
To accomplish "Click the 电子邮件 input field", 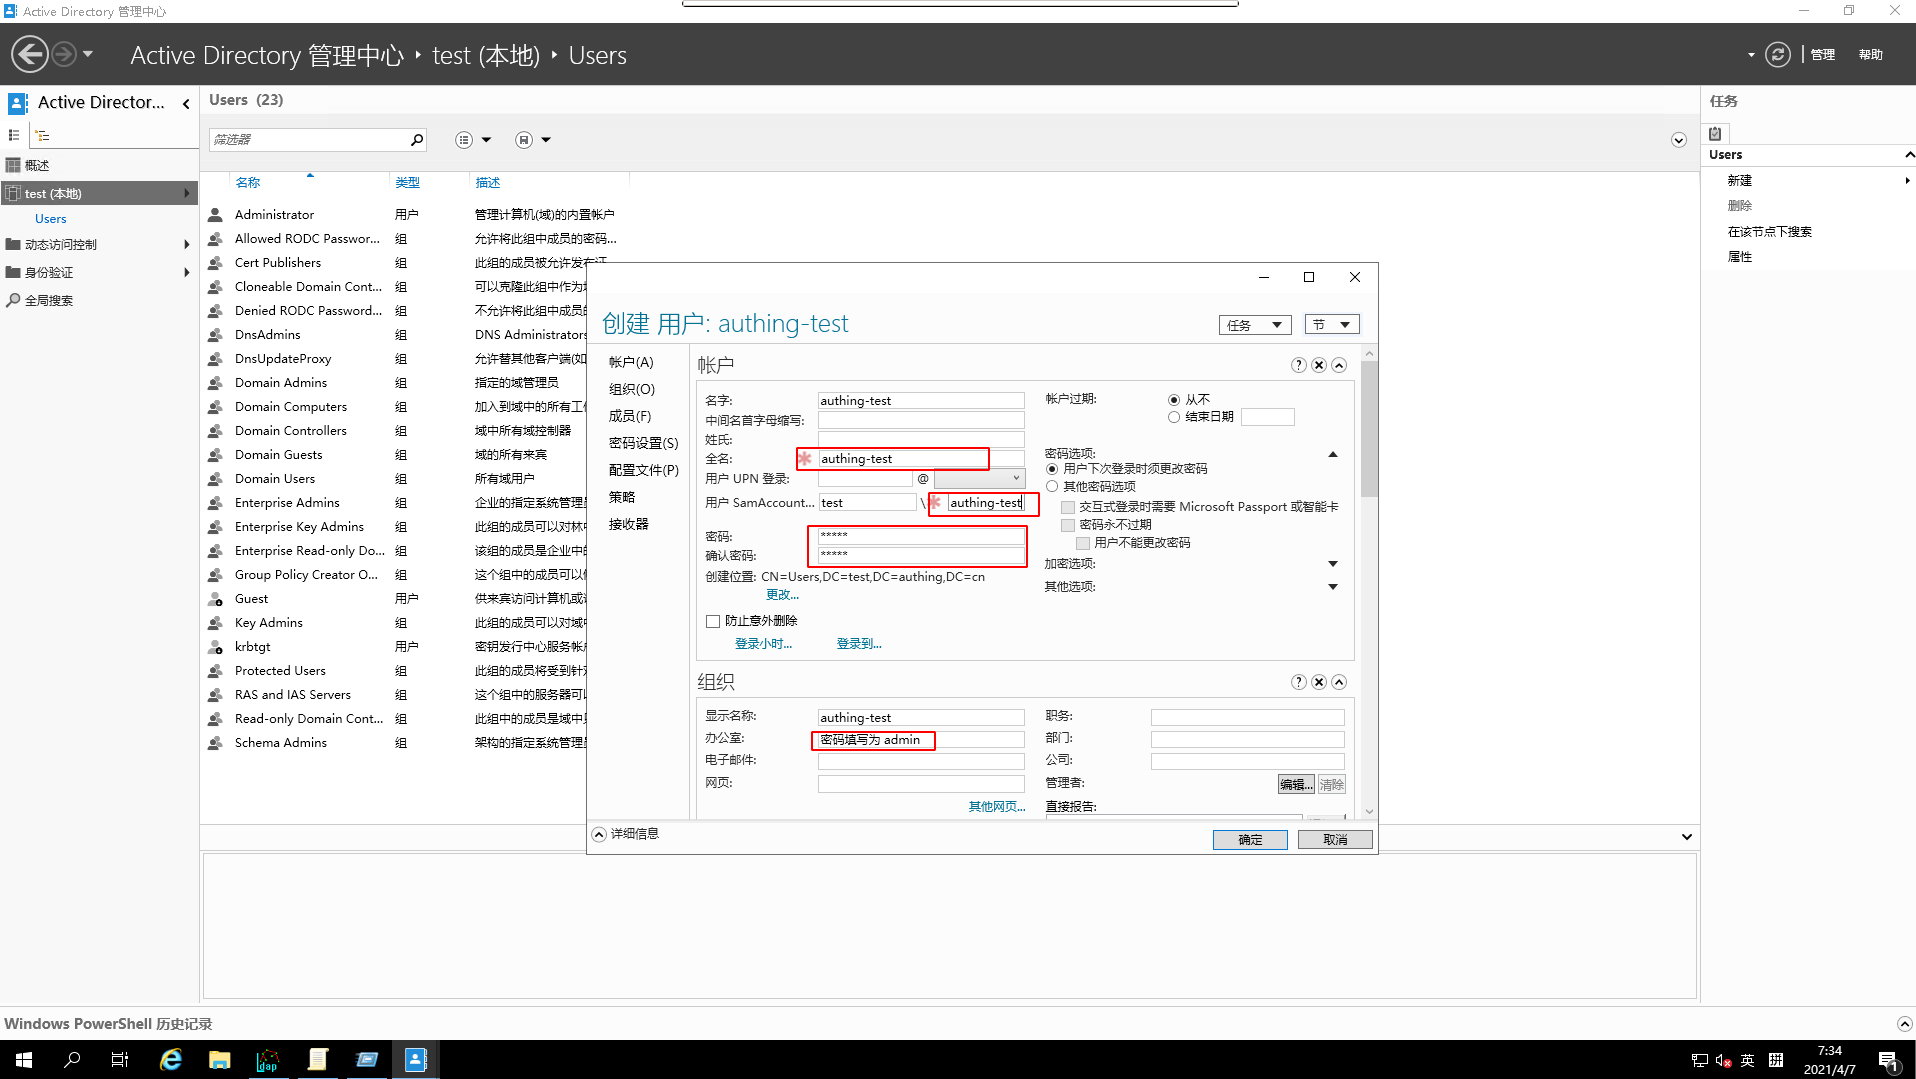I will click(x=920, y=761).
